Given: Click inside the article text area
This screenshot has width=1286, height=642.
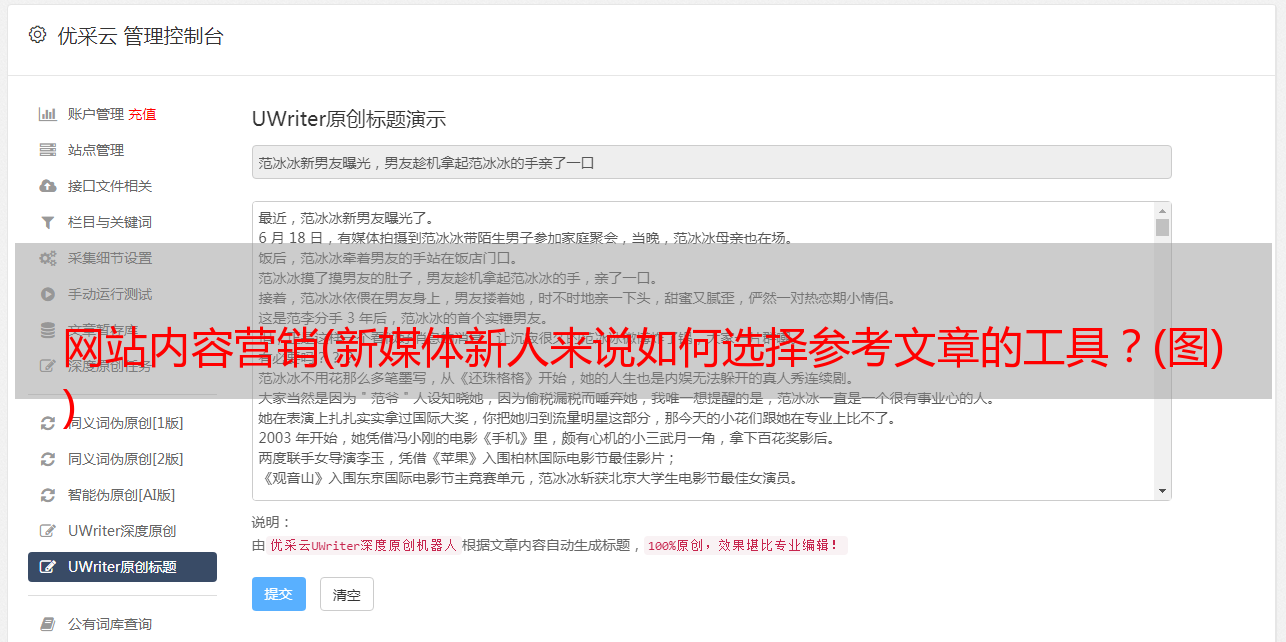Looking at the screenshot, I should (703, 351).
